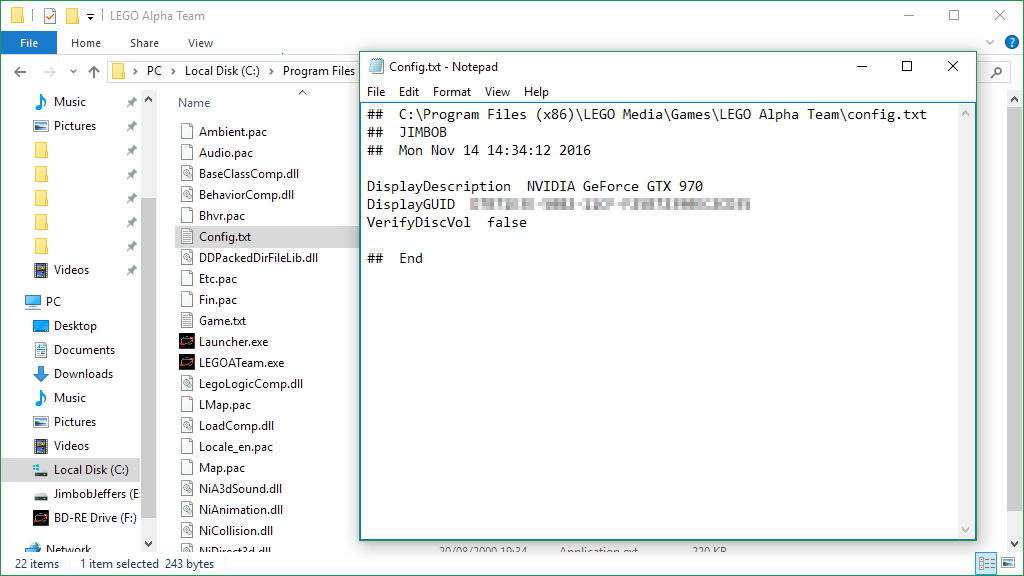Select Map.pac in file list

pos(221,468)
